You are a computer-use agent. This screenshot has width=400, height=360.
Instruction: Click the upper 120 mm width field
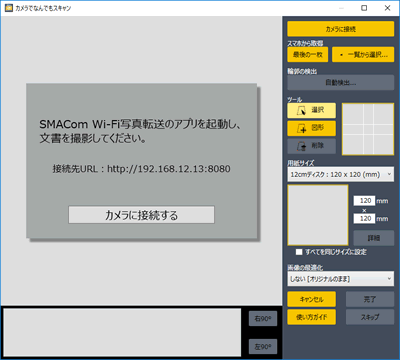click(x=364, y=201)
